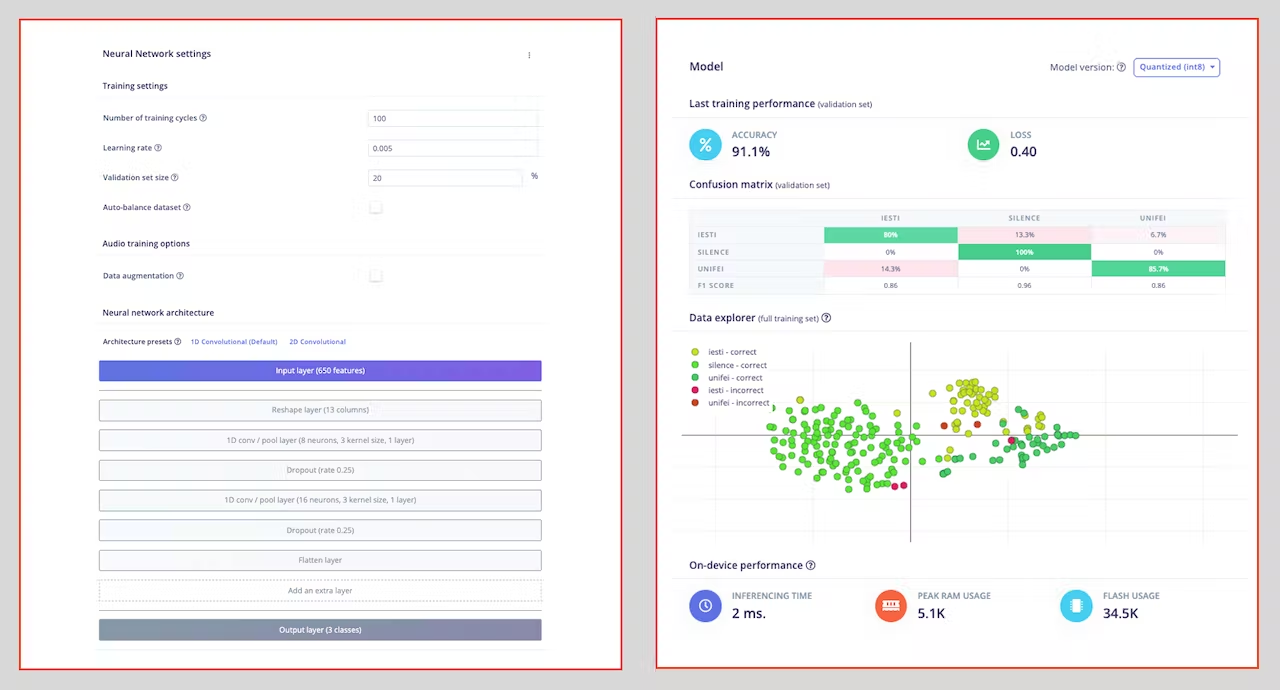Open the 16 neurons 1D conv/pool layer
This screenshot has height=690, width=1280.
[x=320, y=500]
